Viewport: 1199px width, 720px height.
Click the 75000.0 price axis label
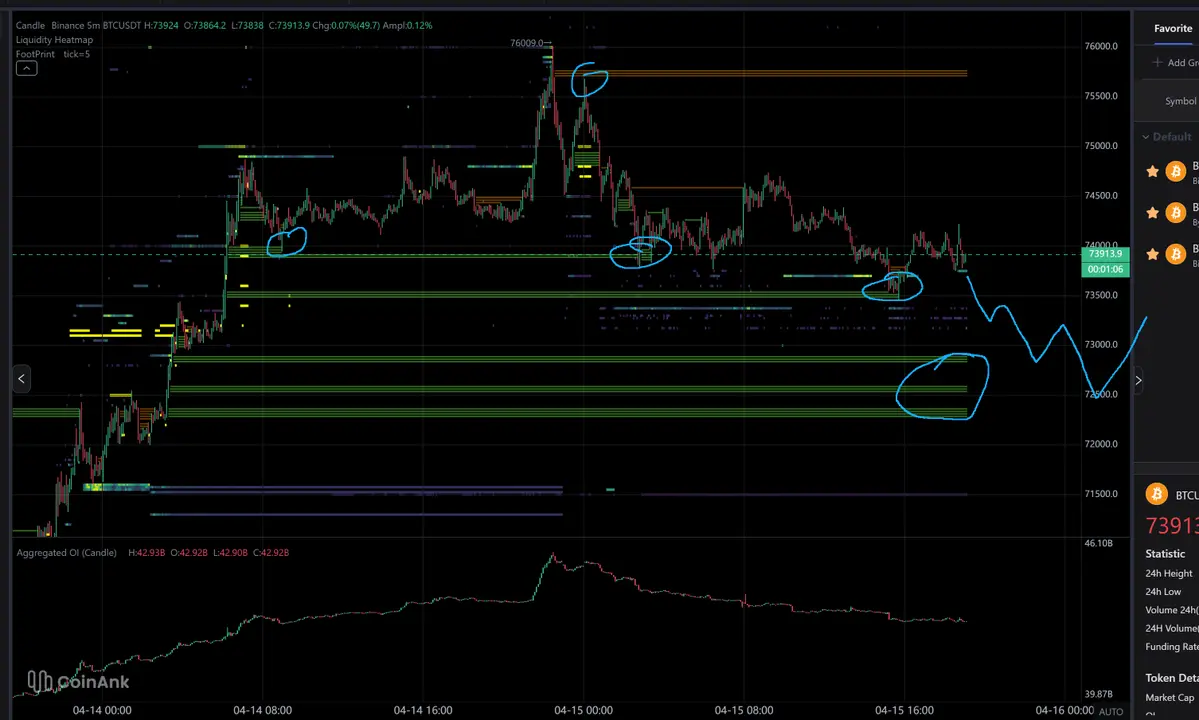tap(1100, 145)
